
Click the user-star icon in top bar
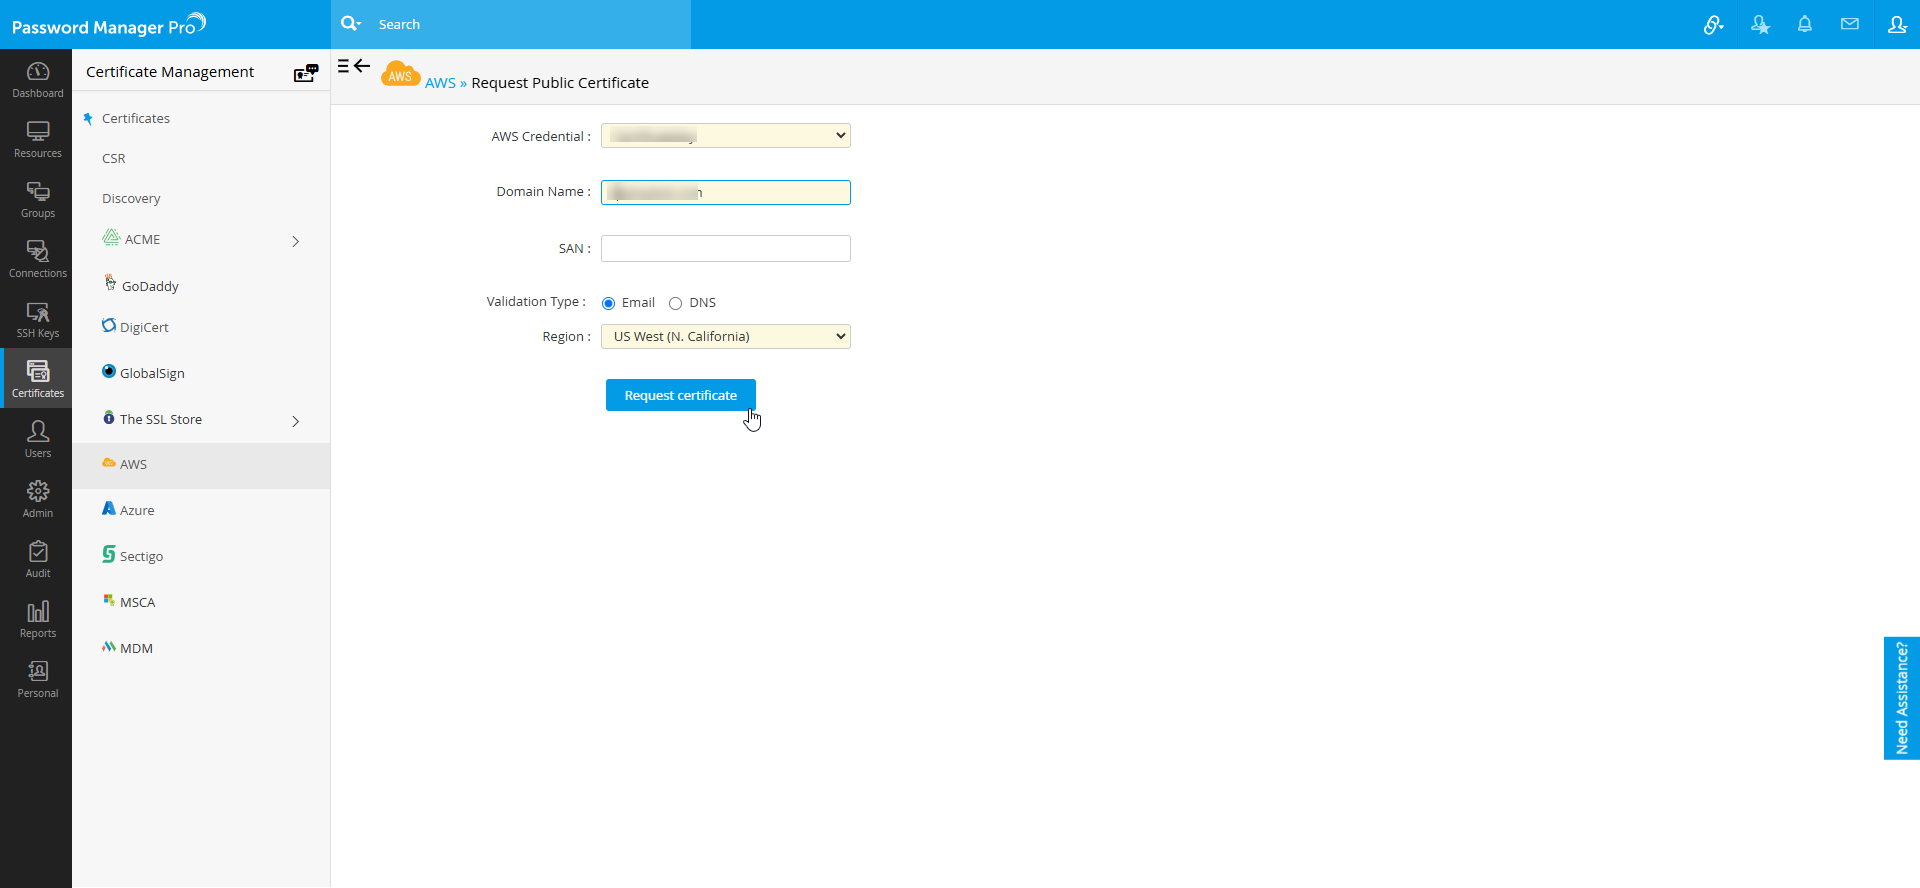(x=1760, y=25)
